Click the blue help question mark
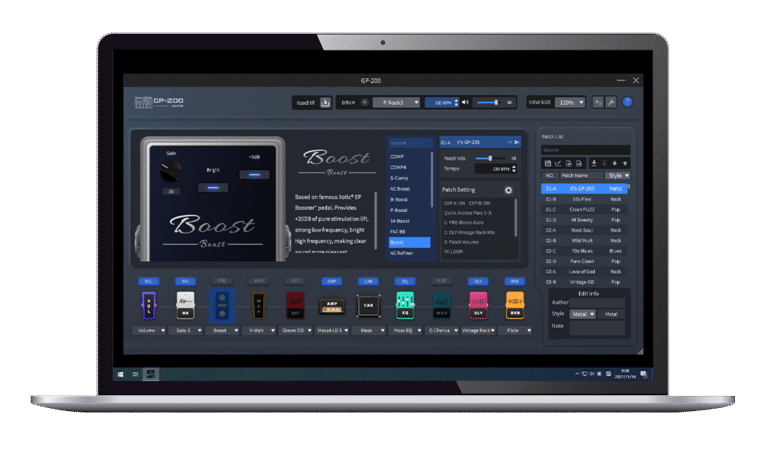The width and height of the screenshot is (768, 465). 627,102
